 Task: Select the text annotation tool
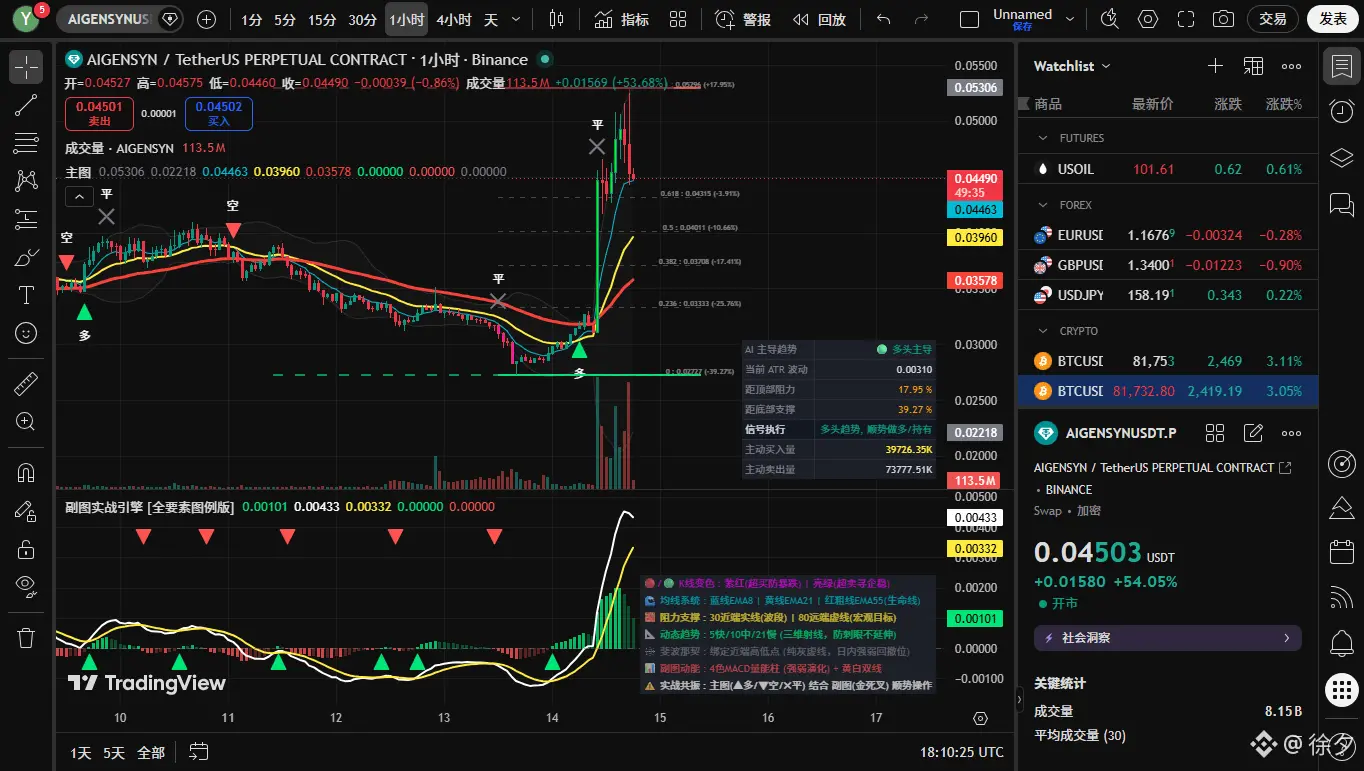[26, 295]
